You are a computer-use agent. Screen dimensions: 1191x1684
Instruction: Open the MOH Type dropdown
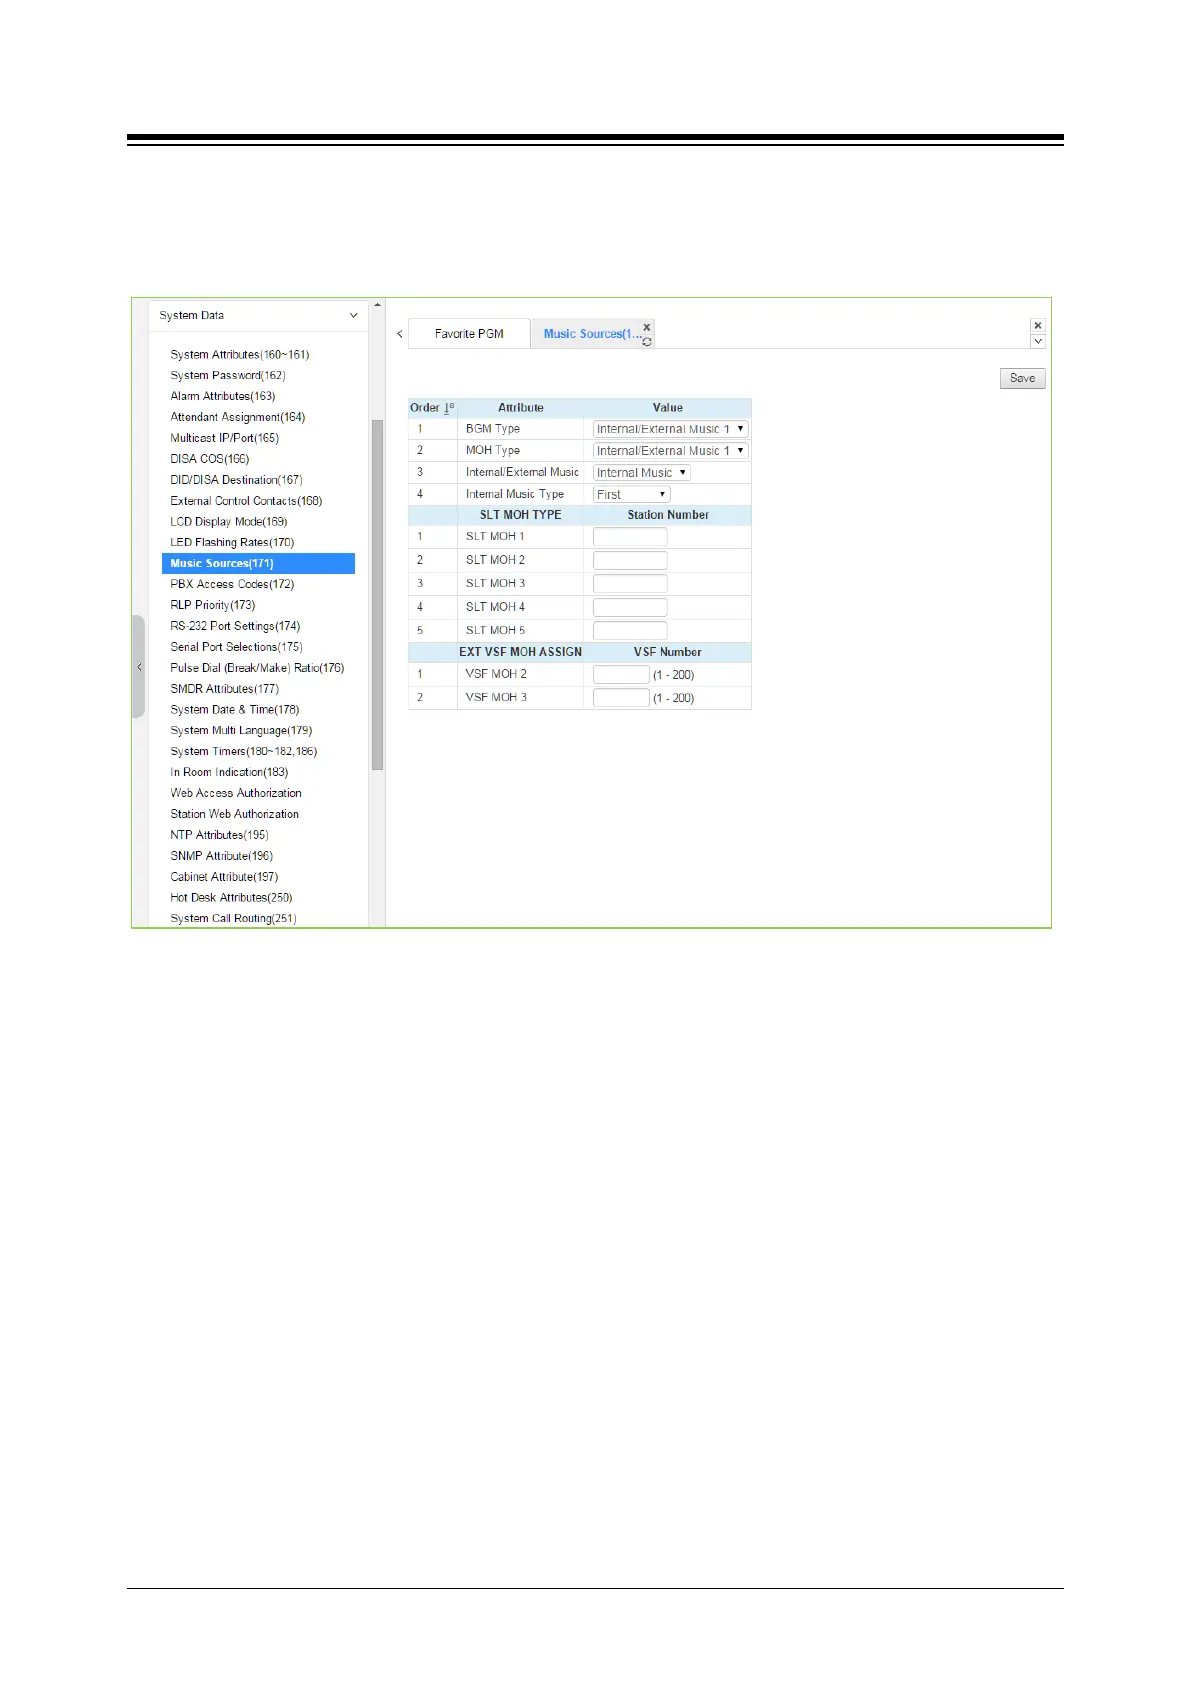click(670, 451)
